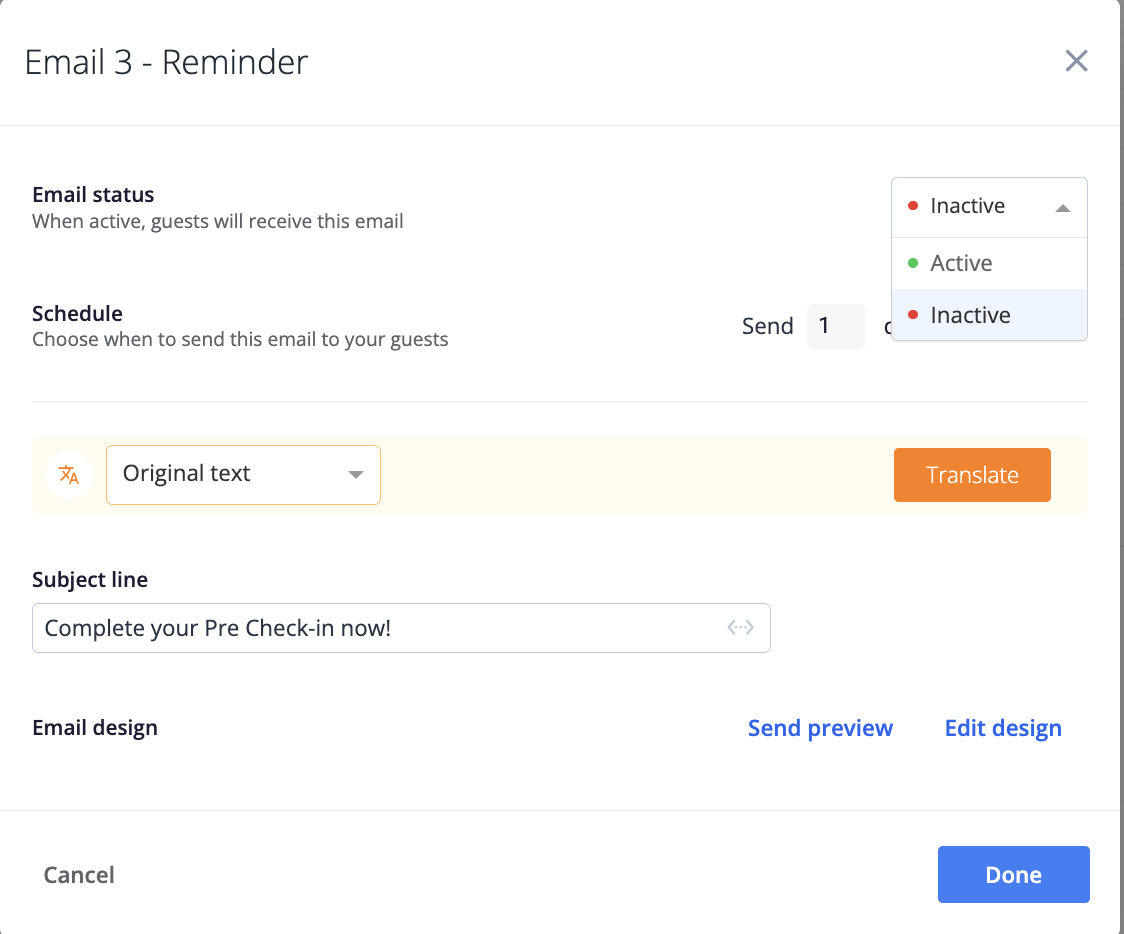
Task: Click the Send preview link
Action: click(x=820, y=728)
